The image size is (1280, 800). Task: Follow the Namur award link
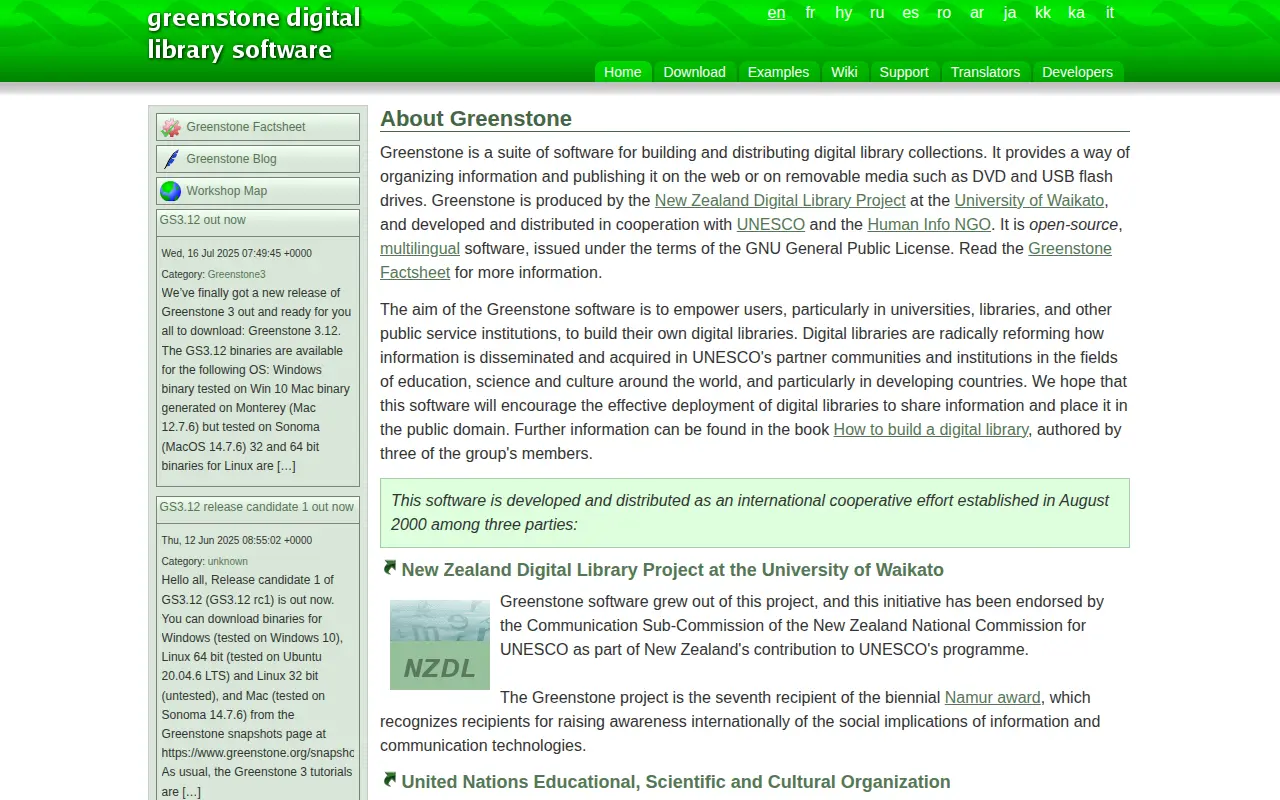993,697
